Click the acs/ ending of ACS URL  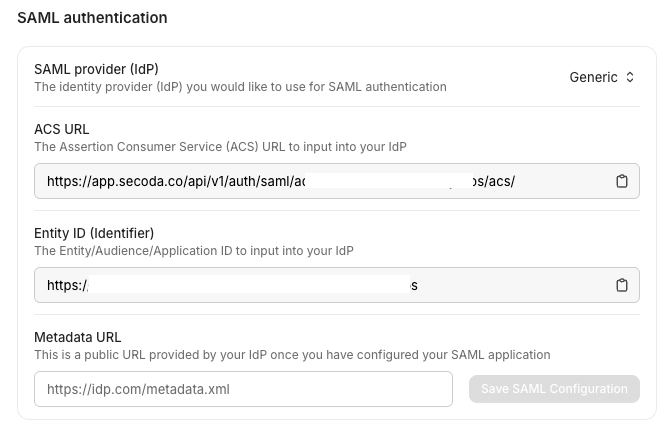[x=500, y=182]
